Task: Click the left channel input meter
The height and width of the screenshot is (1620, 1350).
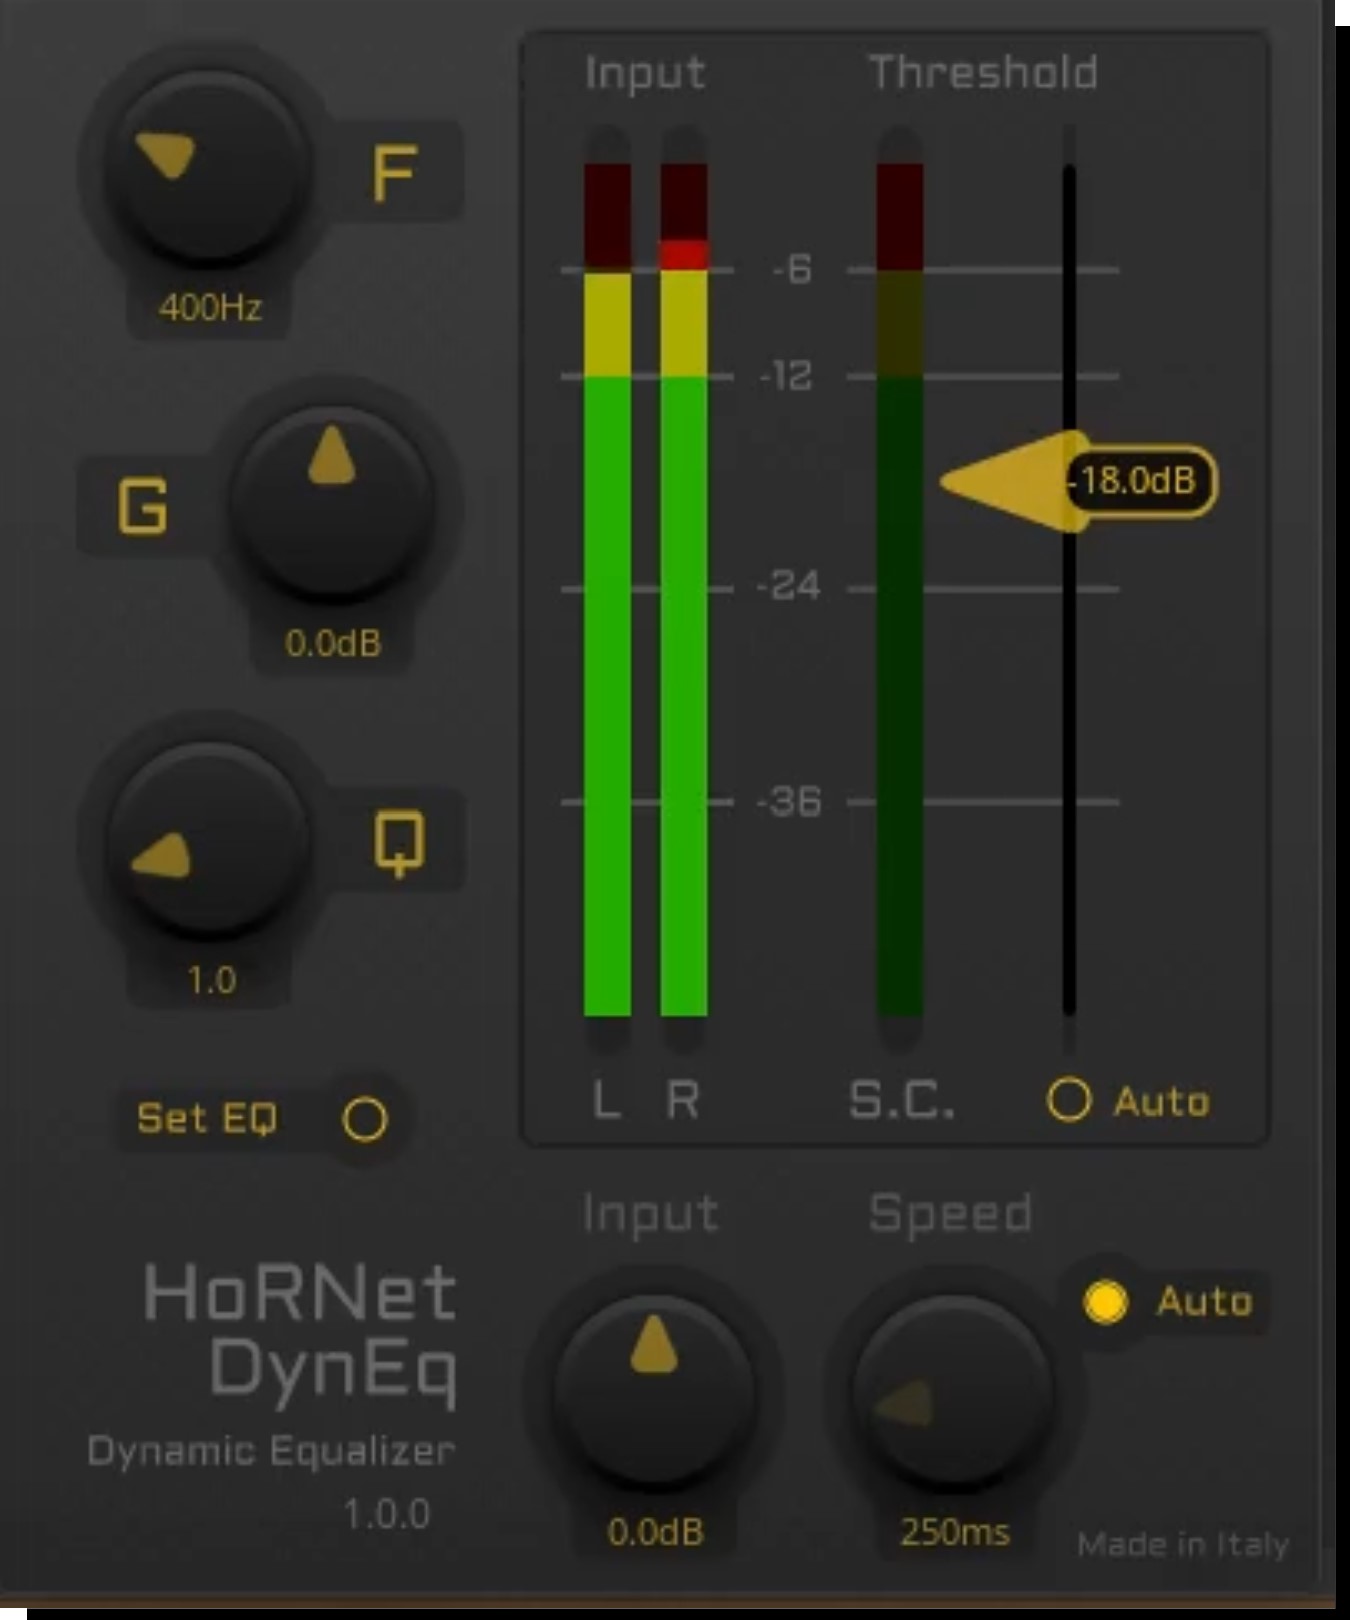Action: 607,590
